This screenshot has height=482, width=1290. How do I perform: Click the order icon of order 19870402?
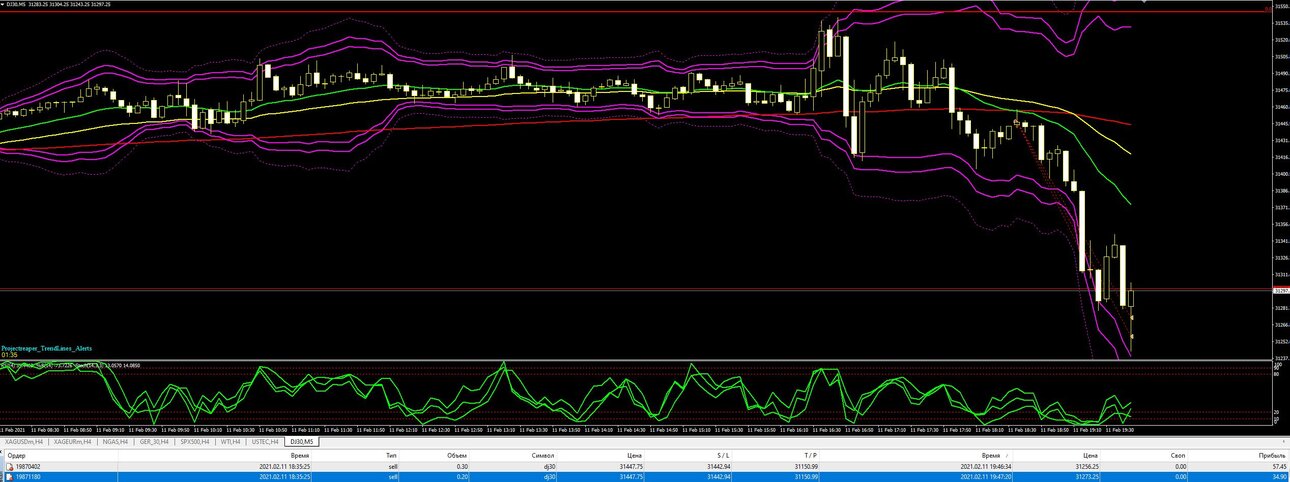click(10, 466)
